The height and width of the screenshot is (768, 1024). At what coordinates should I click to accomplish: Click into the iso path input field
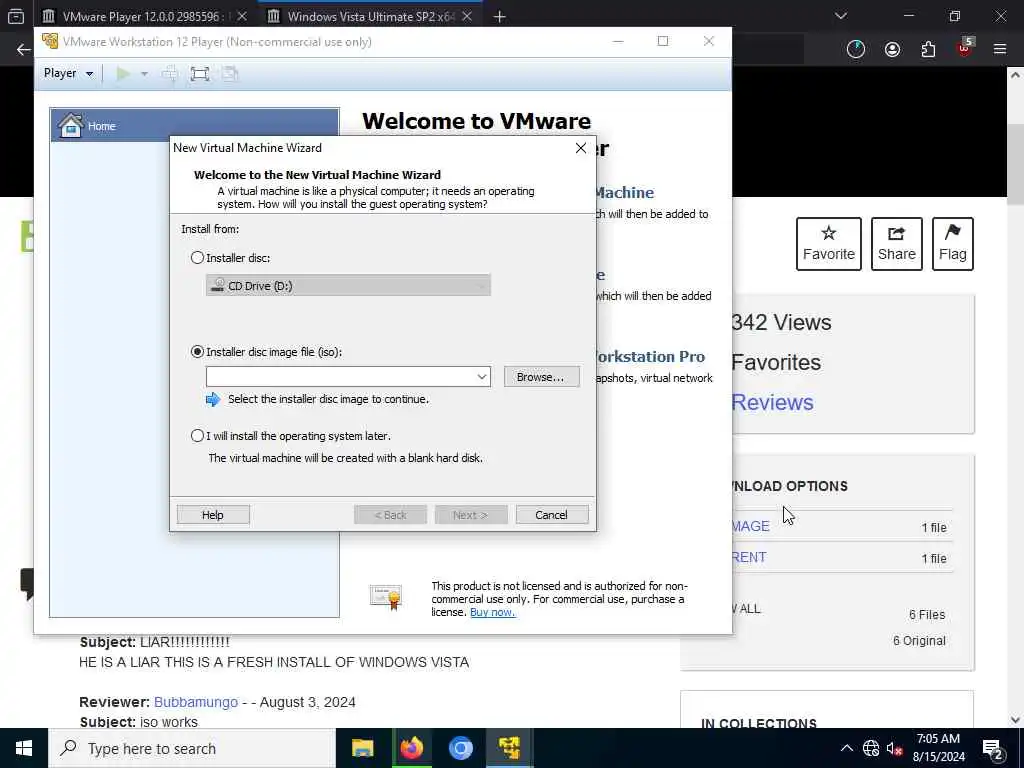340,377
